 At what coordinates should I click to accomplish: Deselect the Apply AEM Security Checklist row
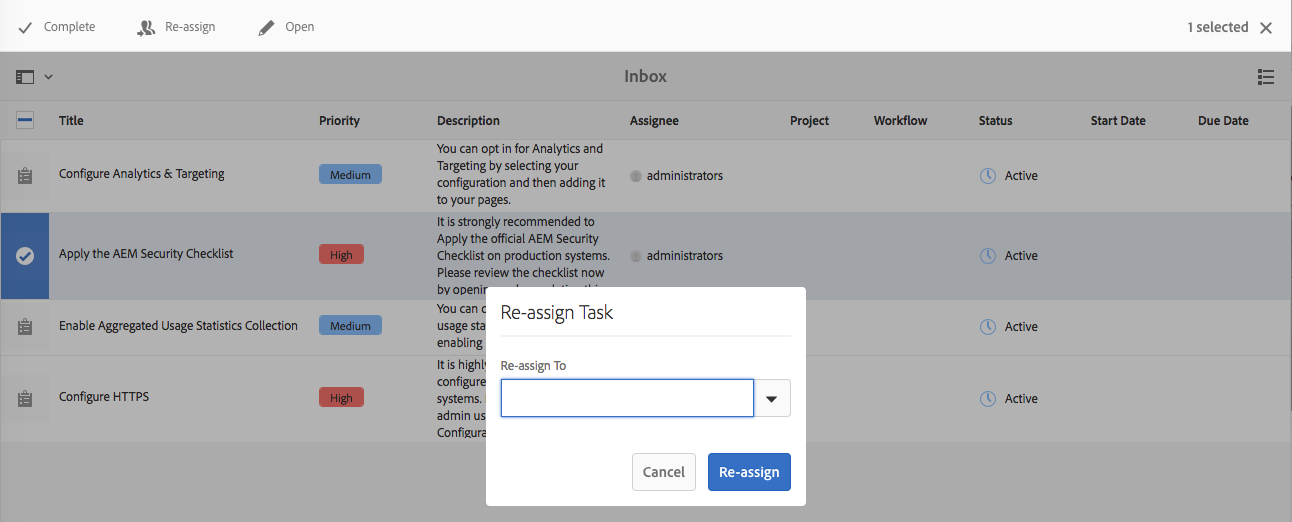tap(25, 256)
